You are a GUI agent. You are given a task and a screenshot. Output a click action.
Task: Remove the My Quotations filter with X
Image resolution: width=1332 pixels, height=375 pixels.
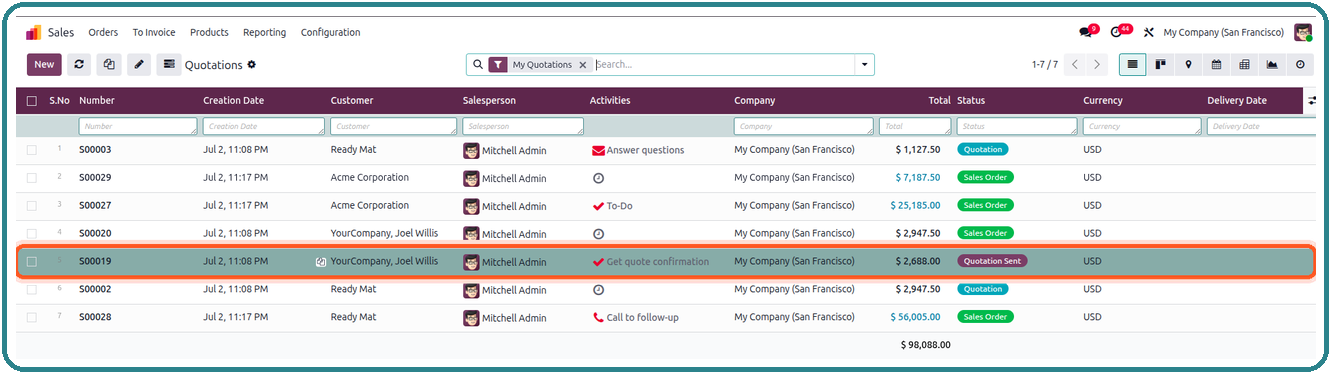[583, 64]
